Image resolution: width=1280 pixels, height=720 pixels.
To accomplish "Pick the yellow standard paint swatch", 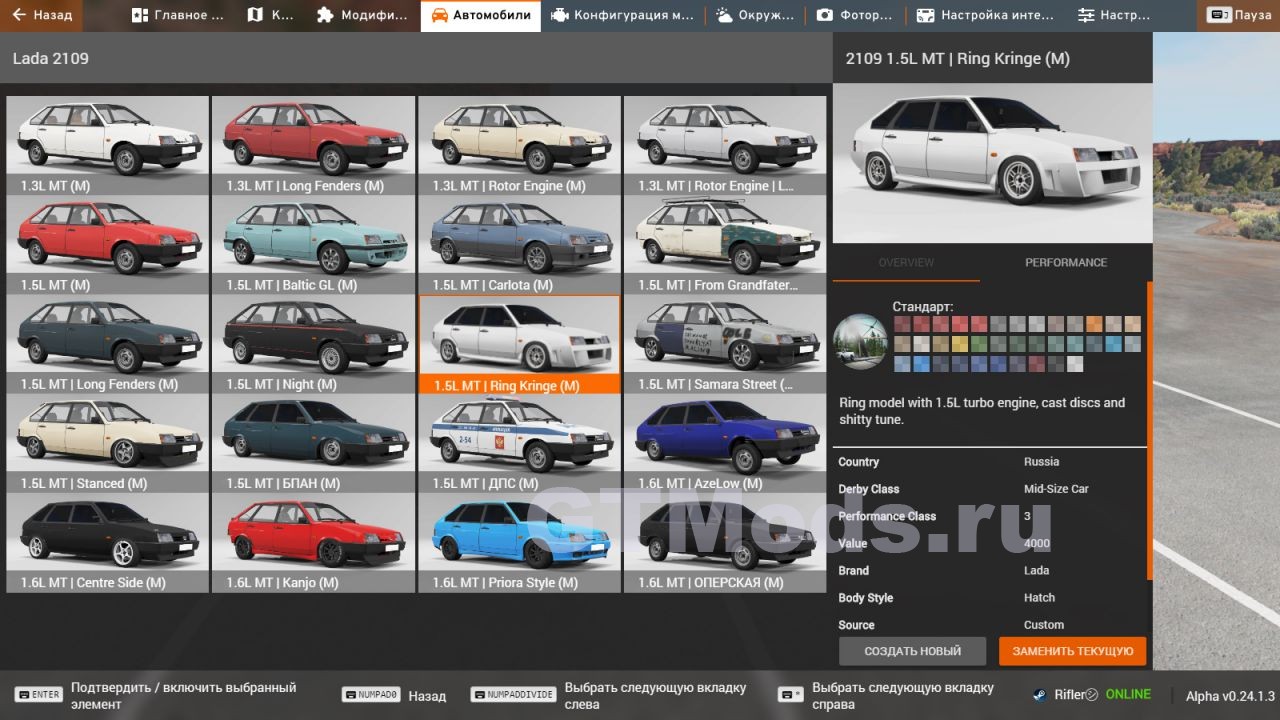I will pos(959,344).
